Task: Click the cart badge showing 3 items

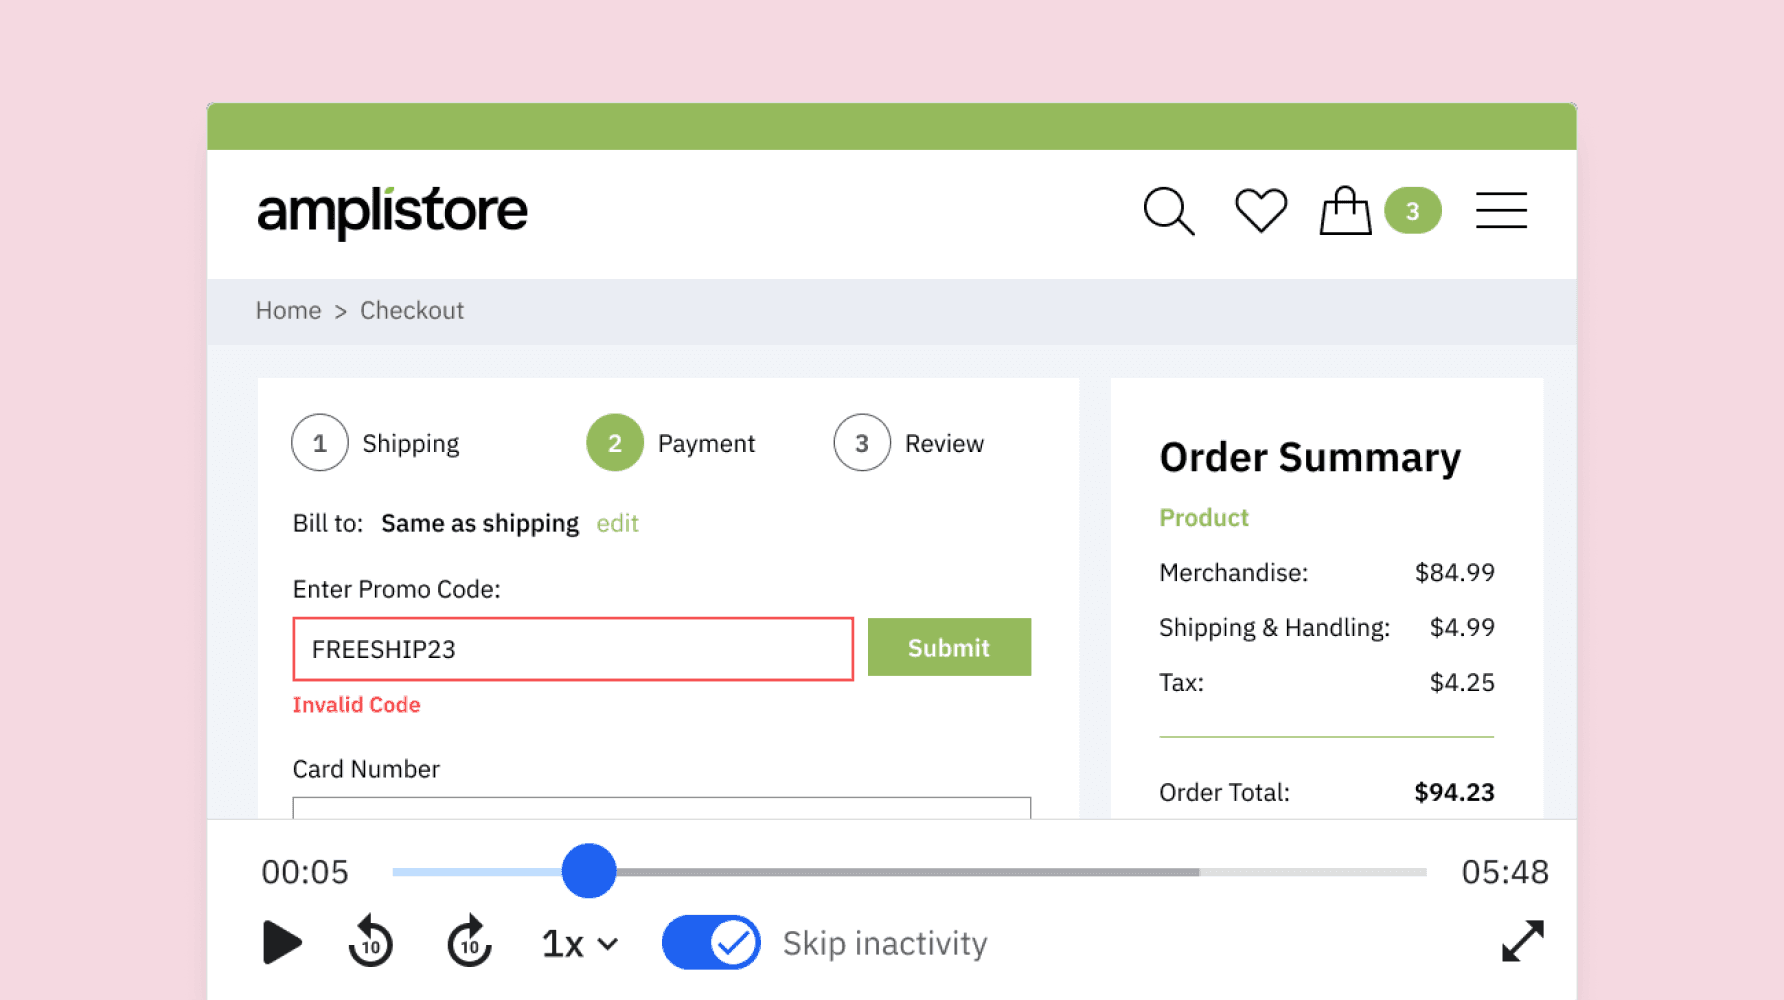Action: [1412, 211]
